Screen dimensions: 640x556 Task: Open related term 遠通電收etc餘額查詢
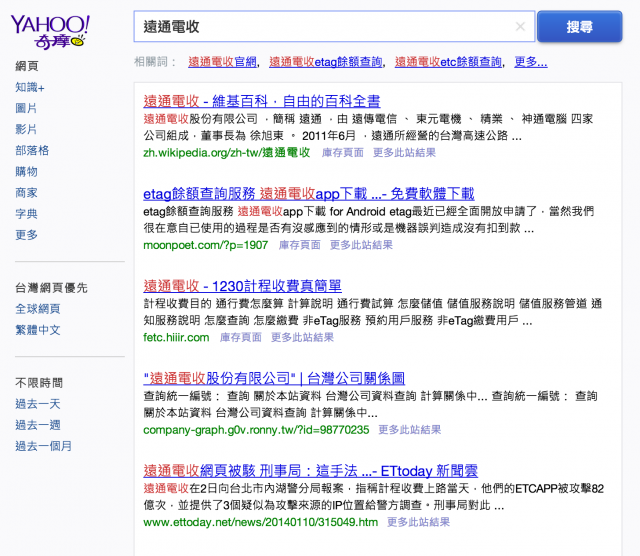pos(448,62)
